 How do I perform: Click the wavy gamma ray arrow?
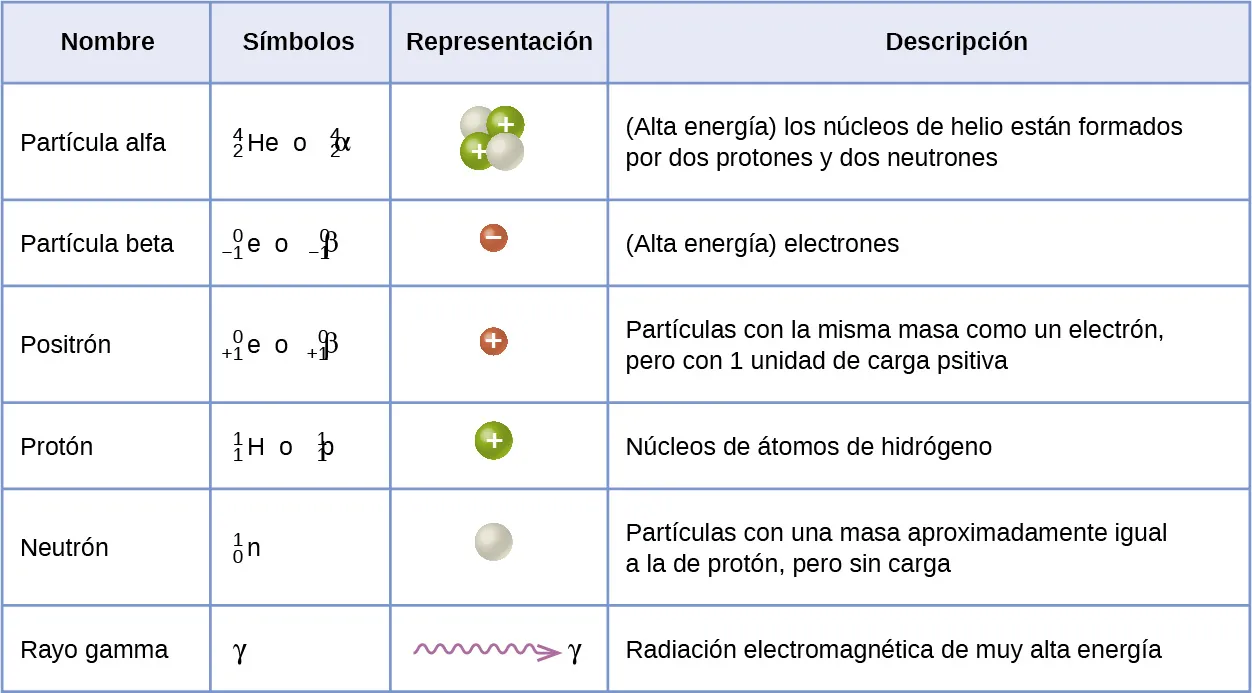[487, 651]
